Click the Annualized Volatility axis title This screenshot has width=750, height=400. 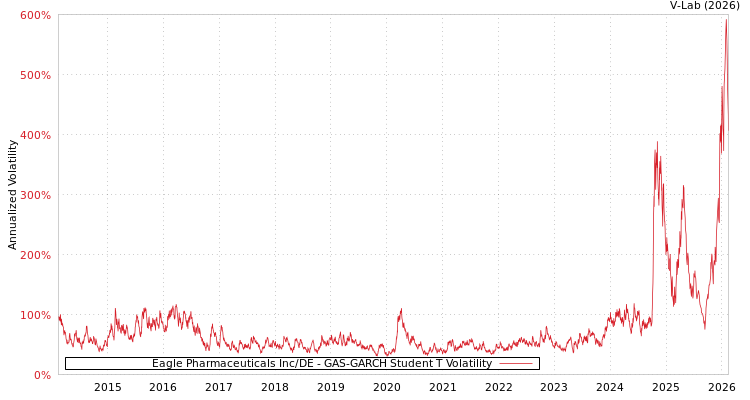click(12, 195)
